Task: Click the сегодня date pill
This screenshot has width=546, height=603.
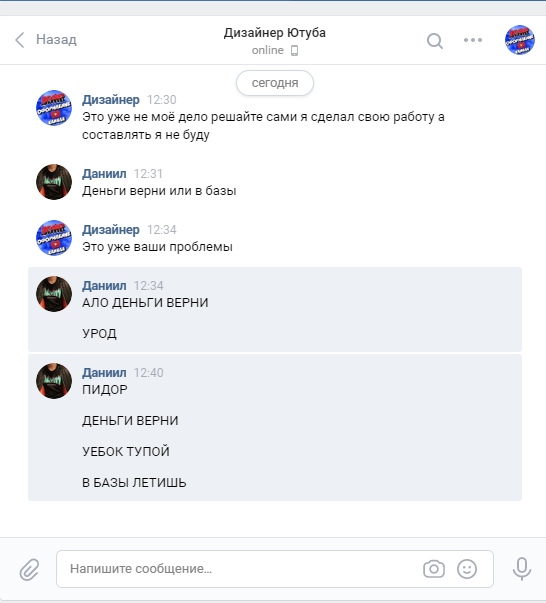Action: pyautogui.click(x=275, y=83)
